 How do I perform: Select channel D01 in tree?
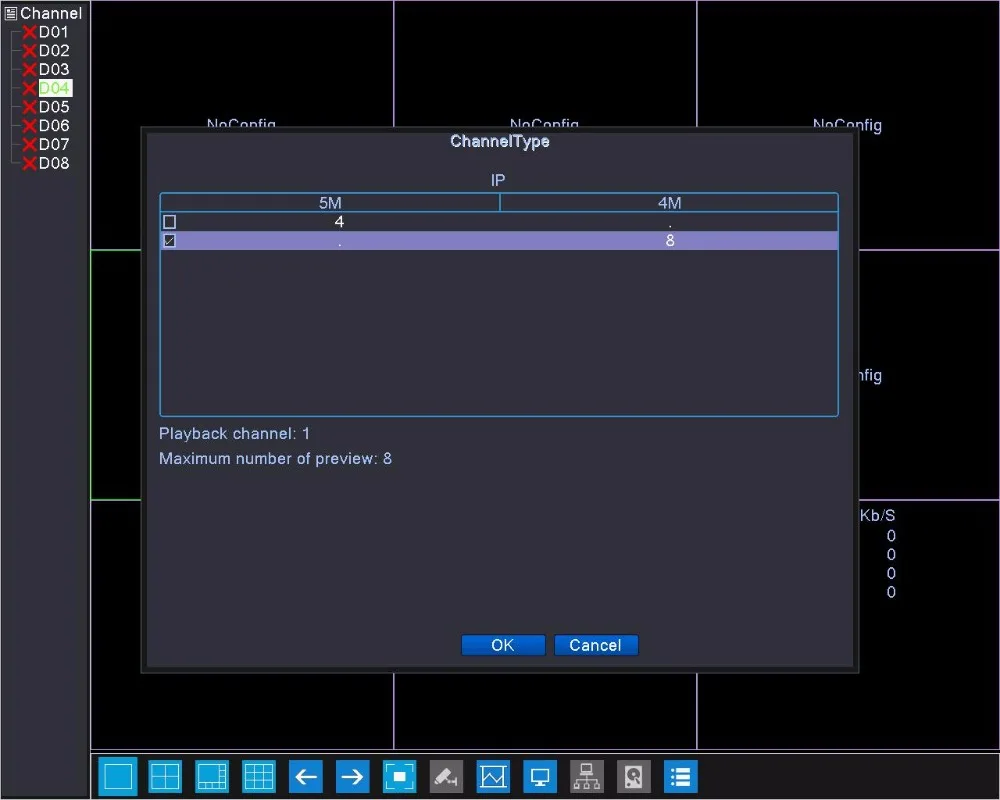click(54, 32)
